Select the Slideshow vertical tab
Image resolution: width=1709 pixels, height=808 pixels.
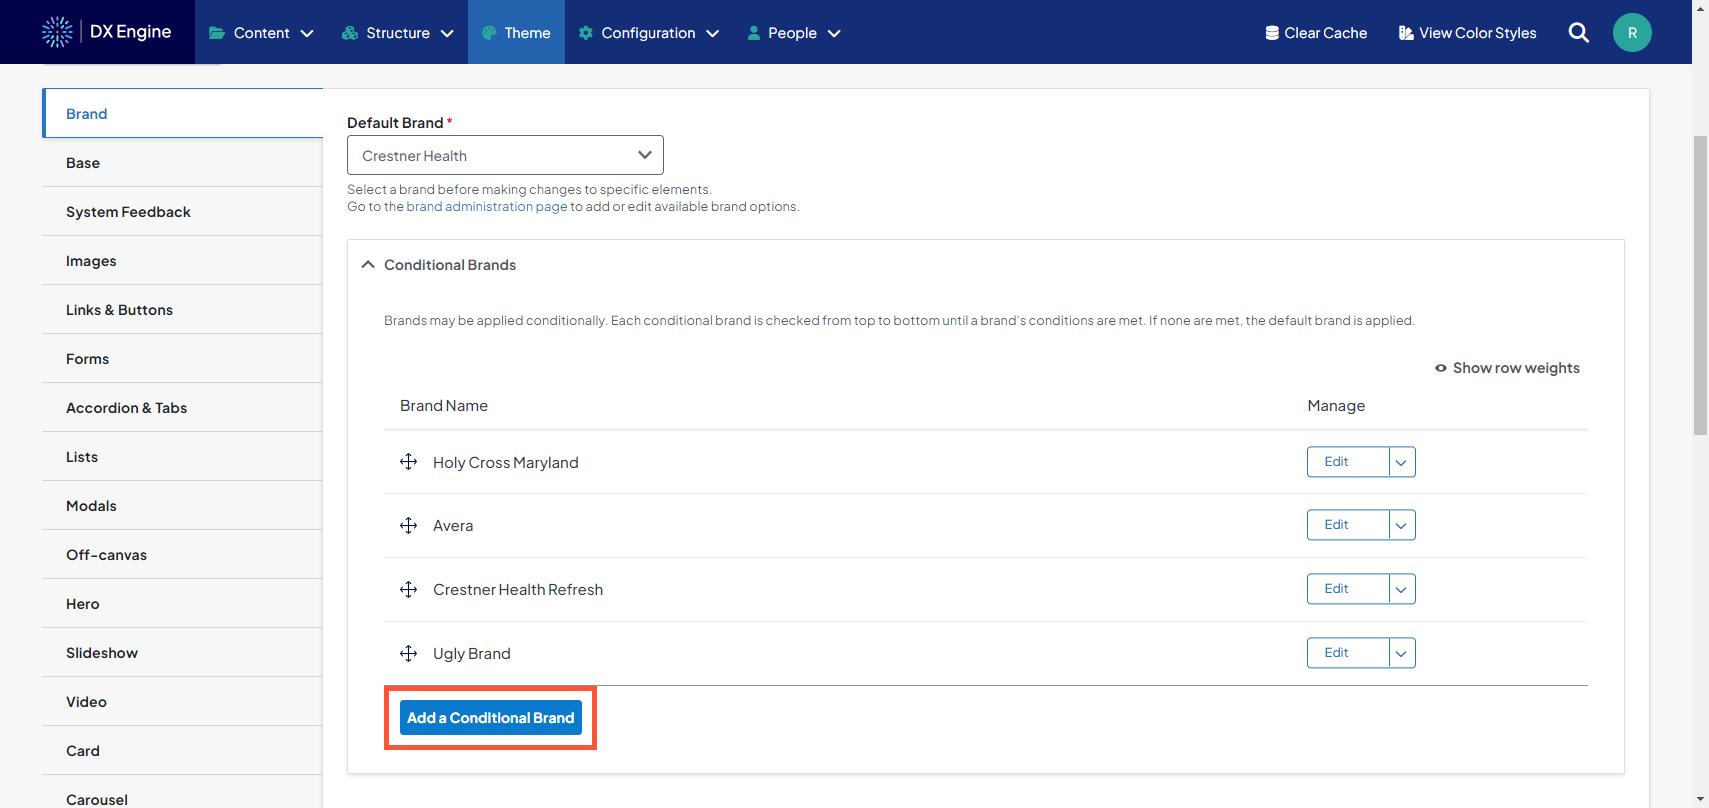[x=182, y=653]
